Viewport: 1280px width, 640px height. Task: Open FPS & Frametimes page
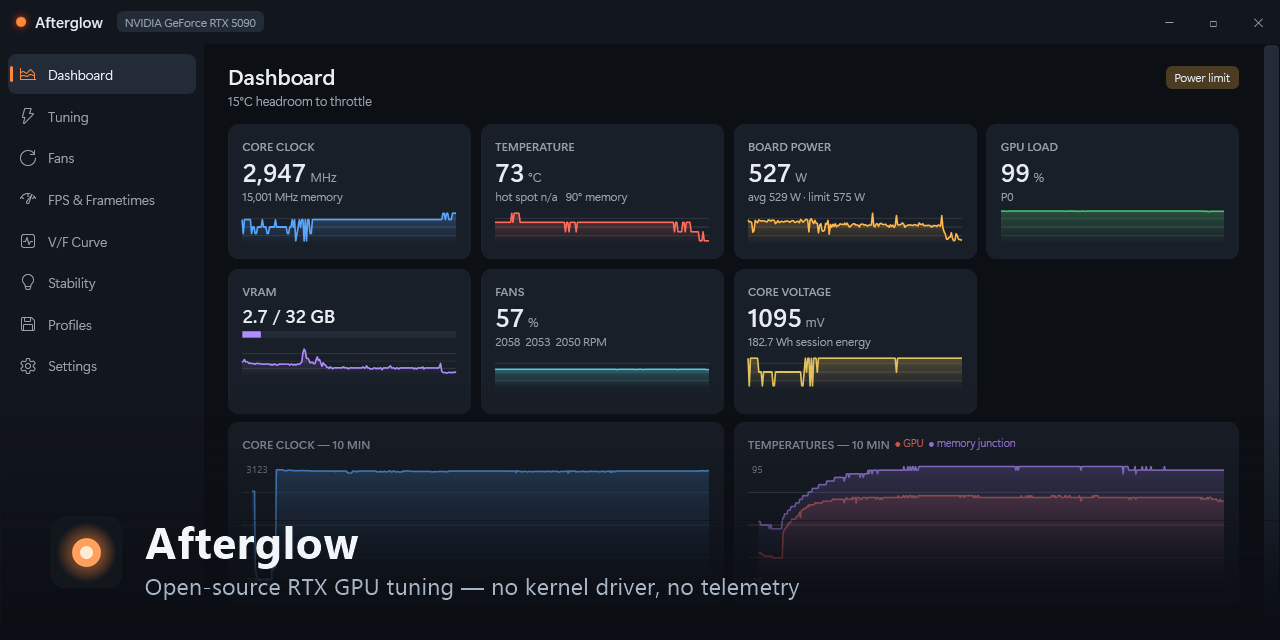tap(102, 200)
